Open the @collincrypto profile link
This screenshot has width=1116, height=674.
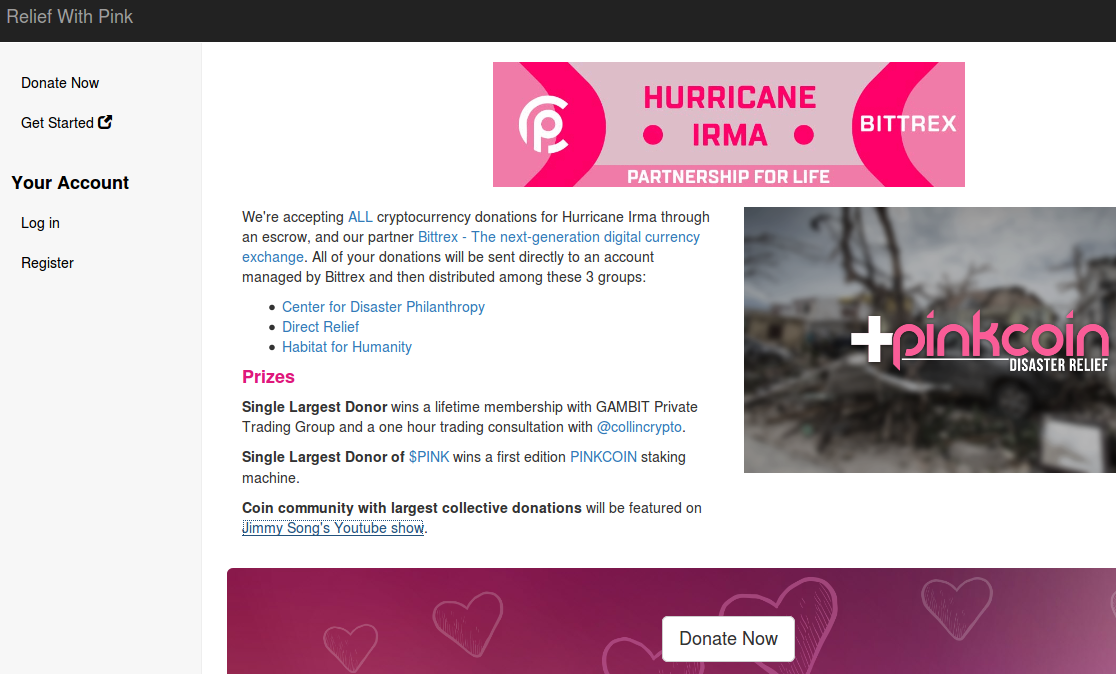pyautogui.click(x=639, y=427)
